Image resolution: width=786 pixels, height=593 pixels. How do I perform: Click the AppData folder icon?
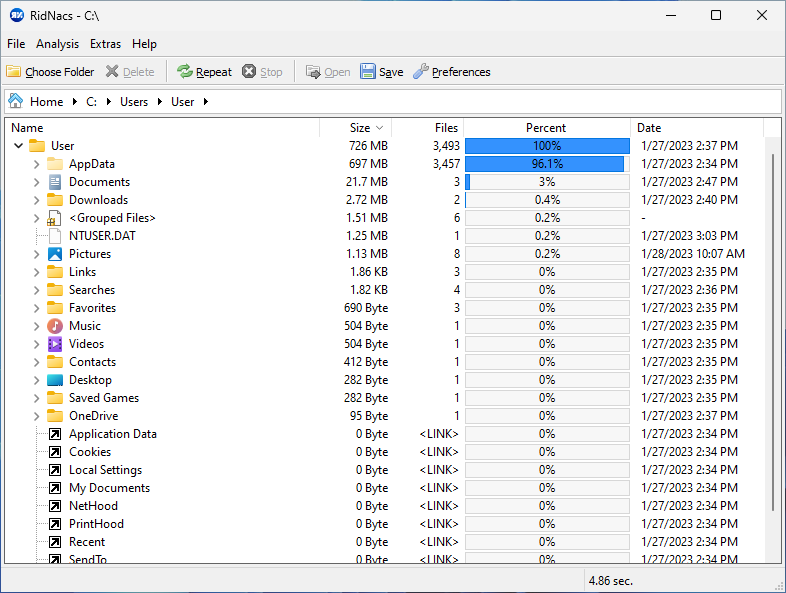click(x=55, y=164)
